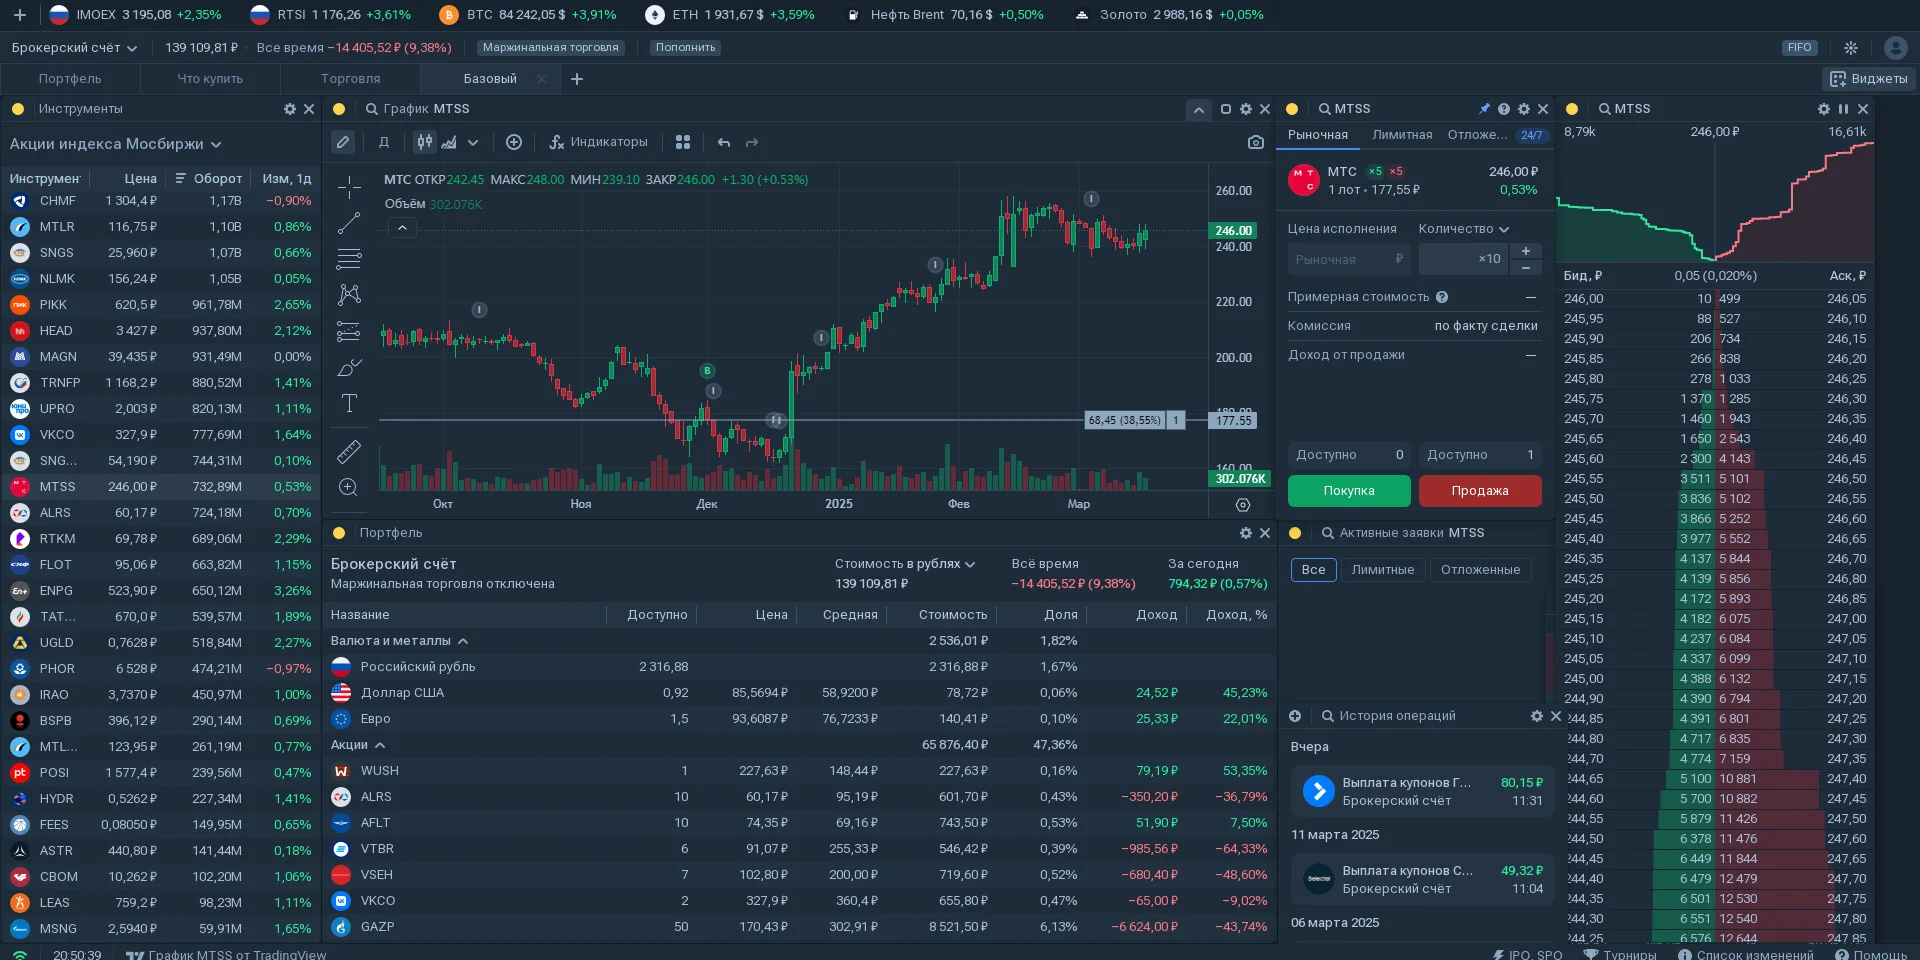Pick the ruler measure tool
The height and width of the screenshot is (960, 1920).
click(349, 452)
